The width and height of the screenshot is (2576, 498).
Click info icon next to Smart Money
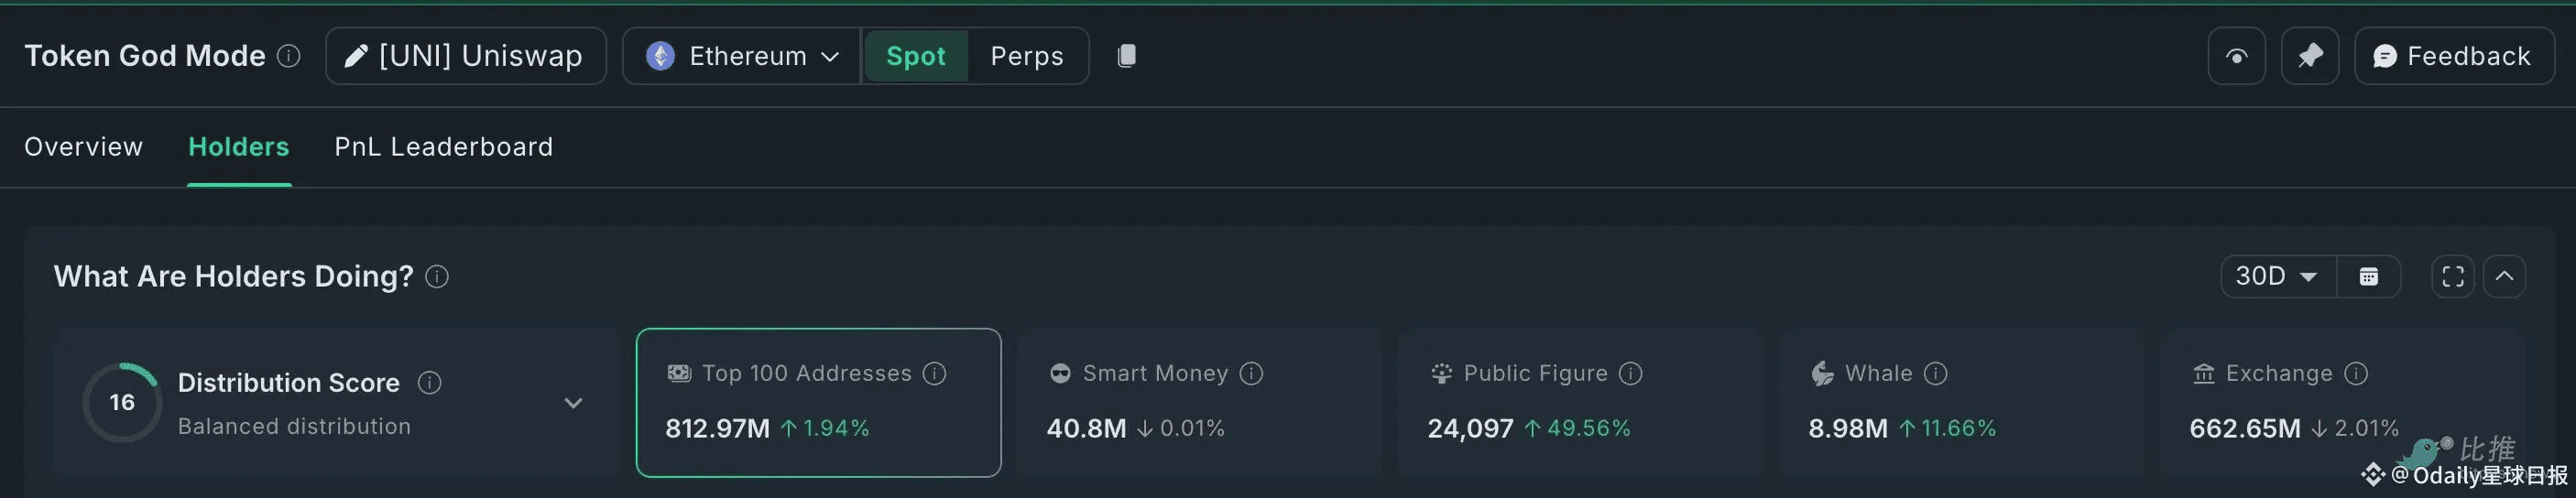pos(1251,374)
